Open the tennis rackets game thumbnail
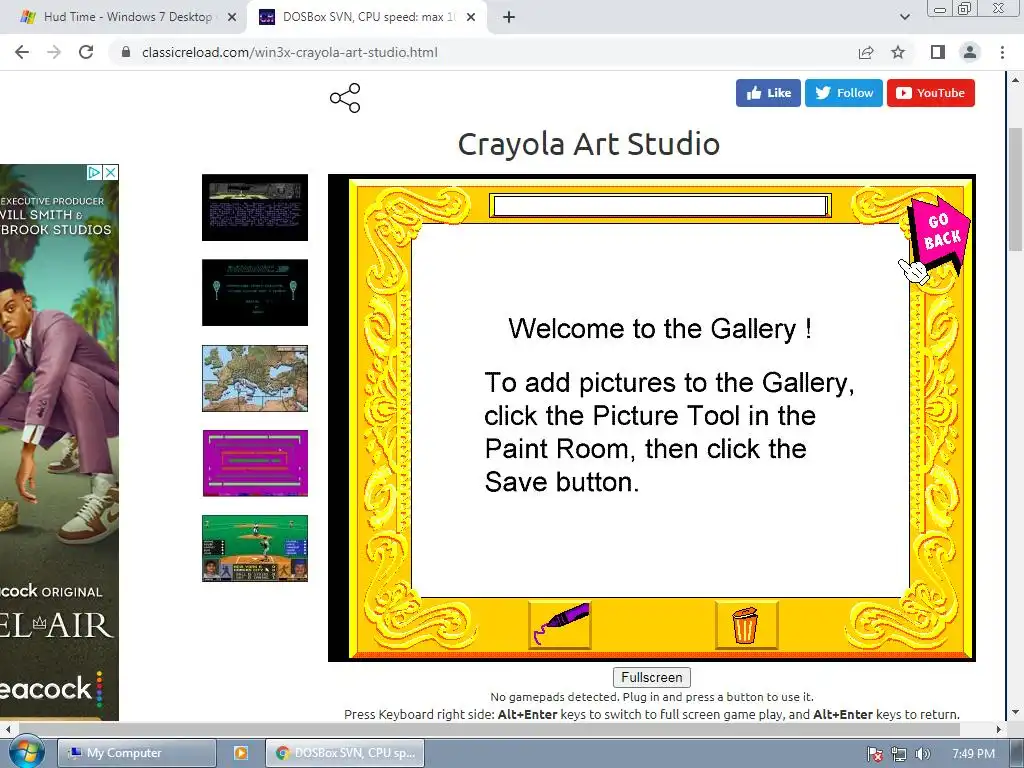 point(255,293)
